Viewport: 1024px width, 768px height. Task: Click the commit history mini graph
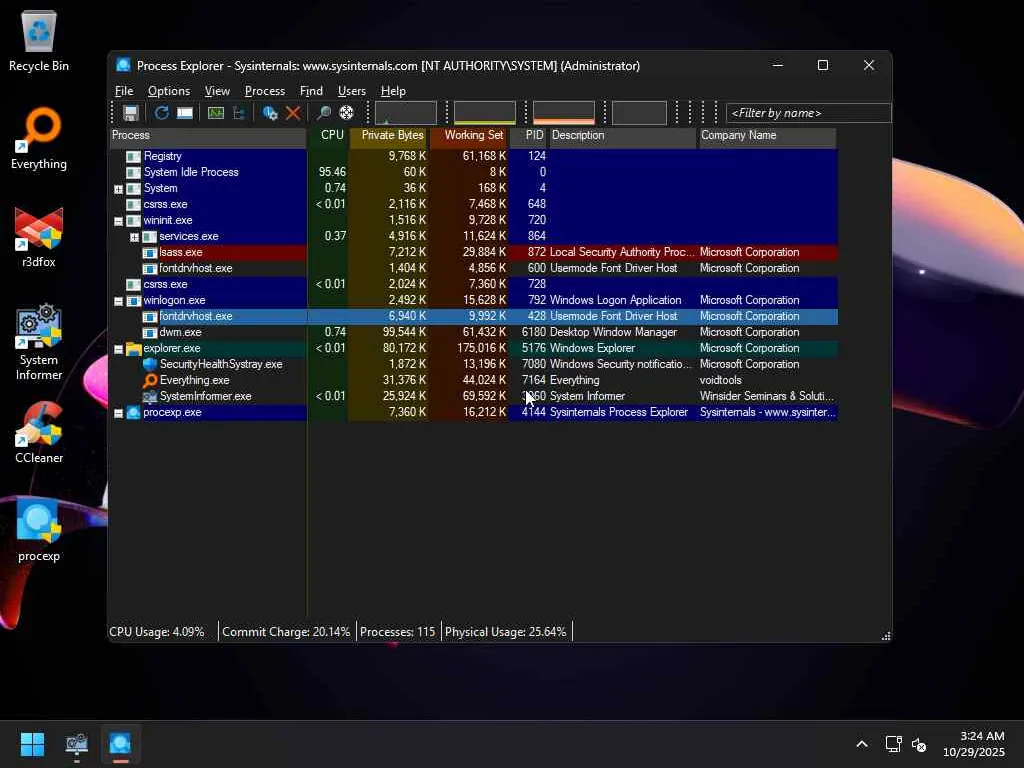(485, 112)
